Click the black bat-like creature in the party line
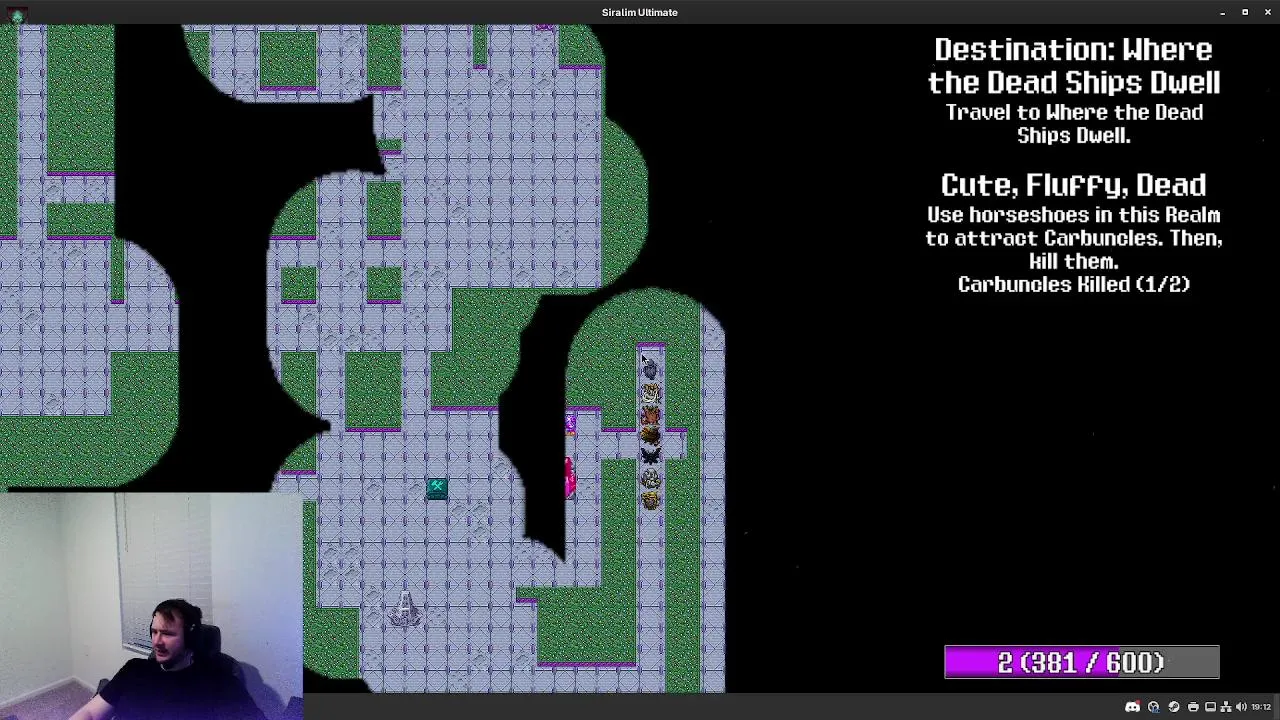Screen dimensions: 1280x720 (x=650, y=456)
